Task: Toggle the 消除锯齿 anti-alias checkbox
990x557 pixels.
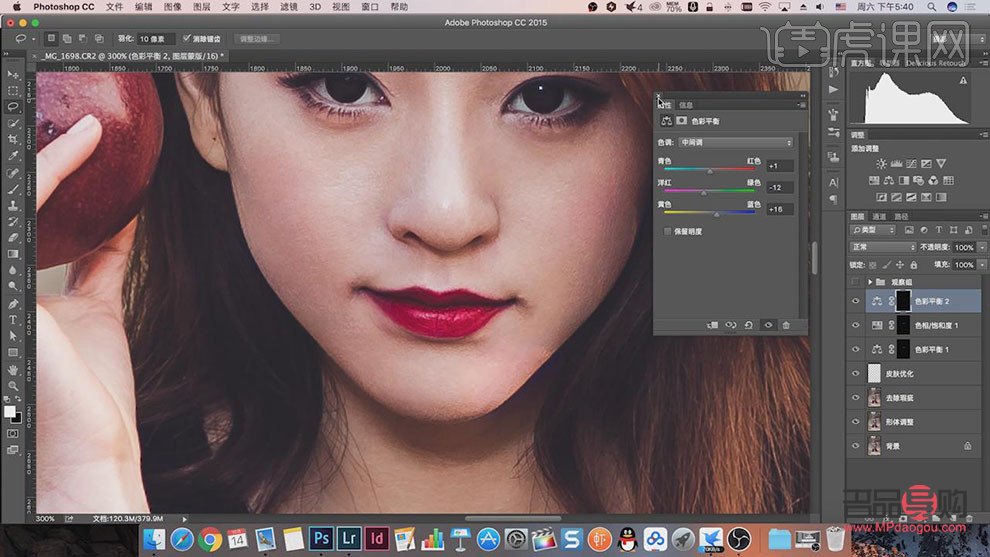Action: 187,39
